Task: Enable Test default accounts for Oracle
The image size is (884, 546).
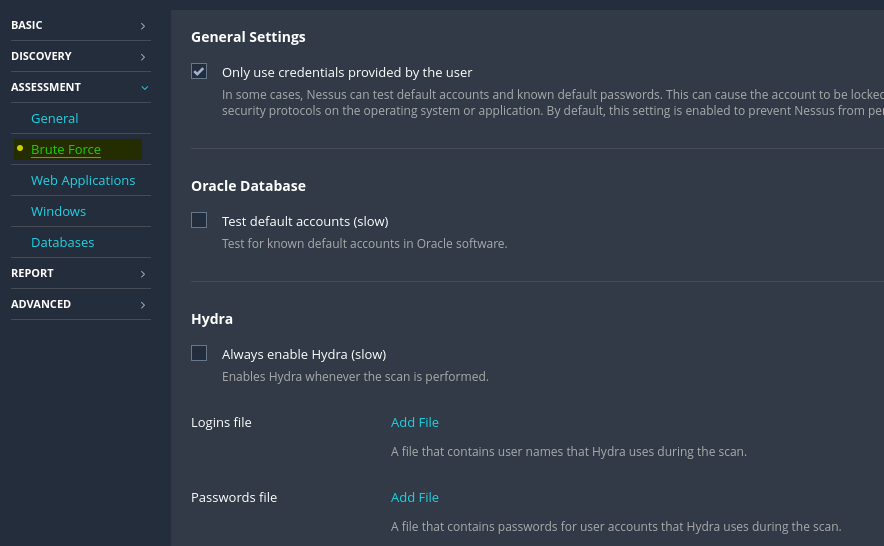Action: pos(199,220)
